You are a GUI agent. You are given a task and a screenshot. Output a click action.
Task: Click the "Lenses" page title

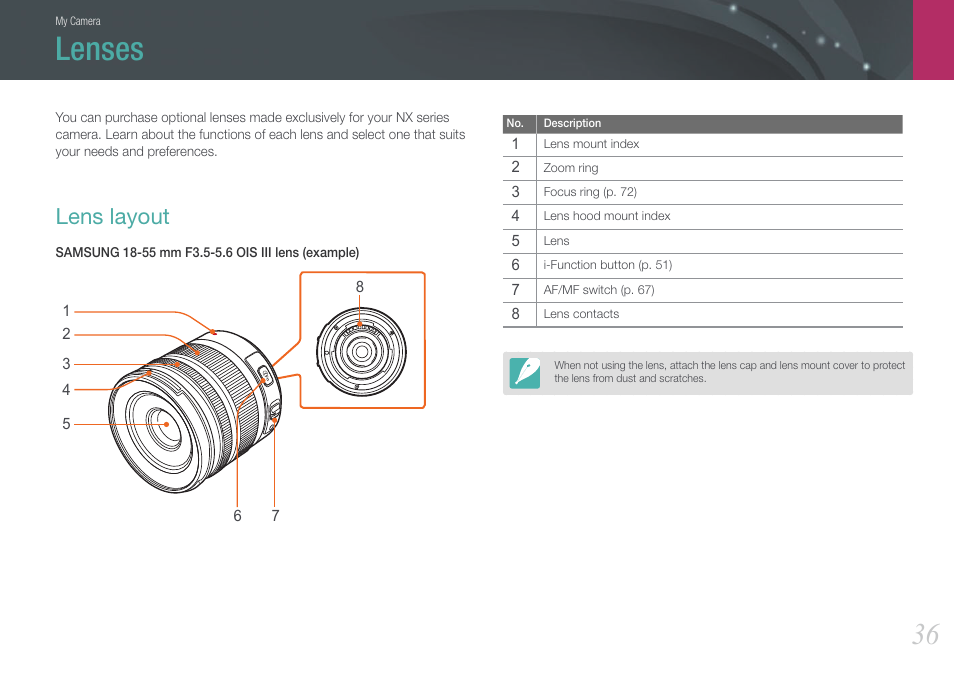pos(100,49)
